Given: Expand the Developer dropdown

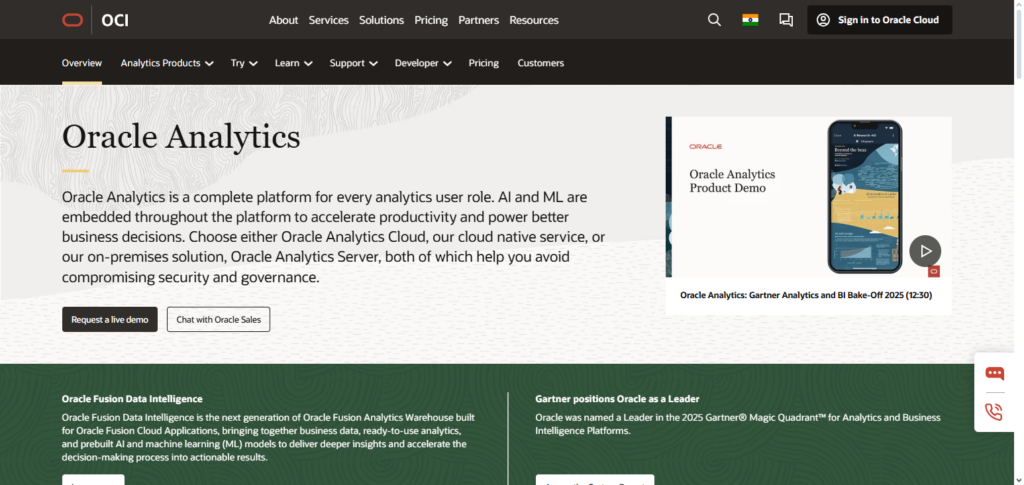Looking at the screenshot, I should click(423, 63).
